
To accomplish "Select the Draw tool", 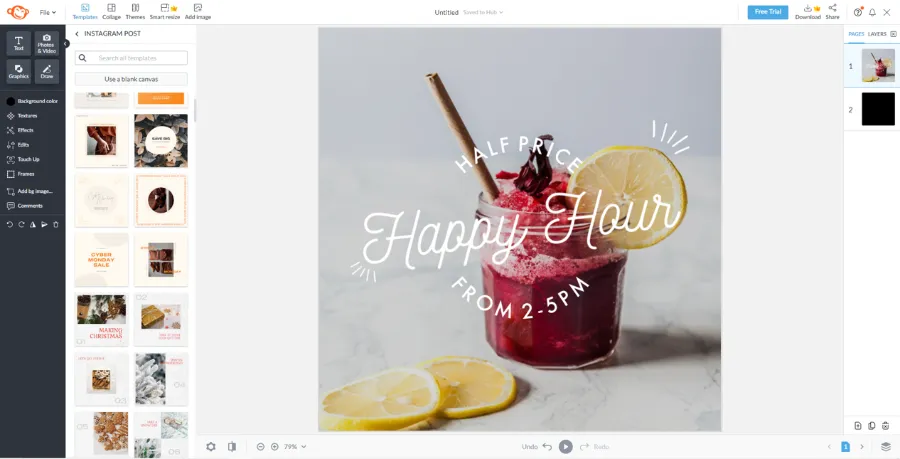I will coord(46,71).
